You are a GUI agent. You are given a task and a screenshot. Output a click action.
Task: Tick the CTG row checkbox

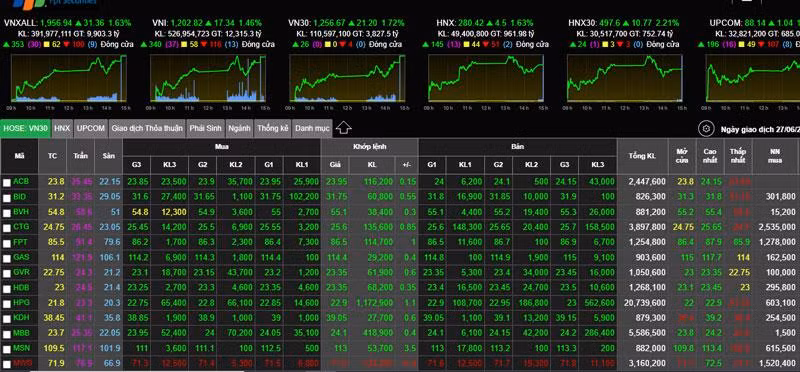click(6, 228)
